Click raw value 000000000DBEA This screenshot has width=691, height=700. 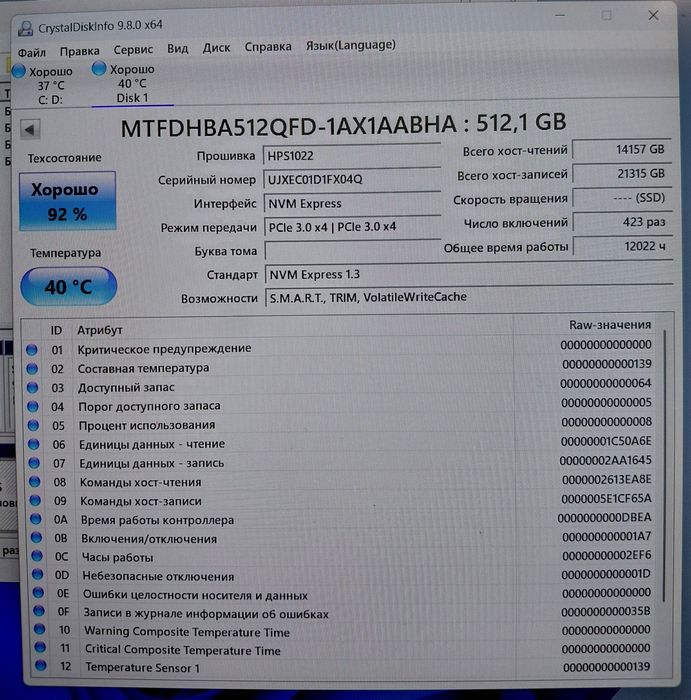[x=604, y=518]
